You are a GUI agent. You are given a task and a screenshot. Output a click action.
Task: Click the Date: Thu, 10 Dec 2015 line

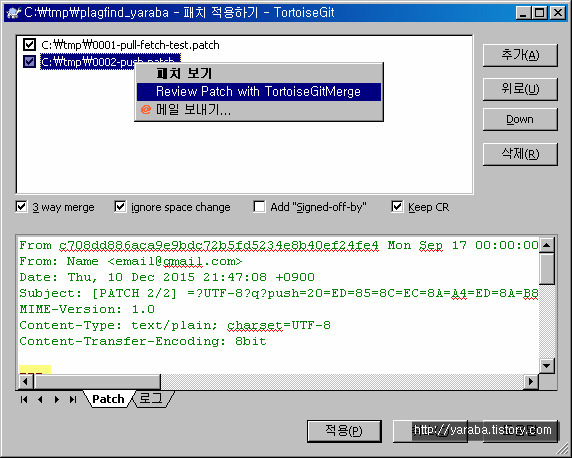coord(167,277)
